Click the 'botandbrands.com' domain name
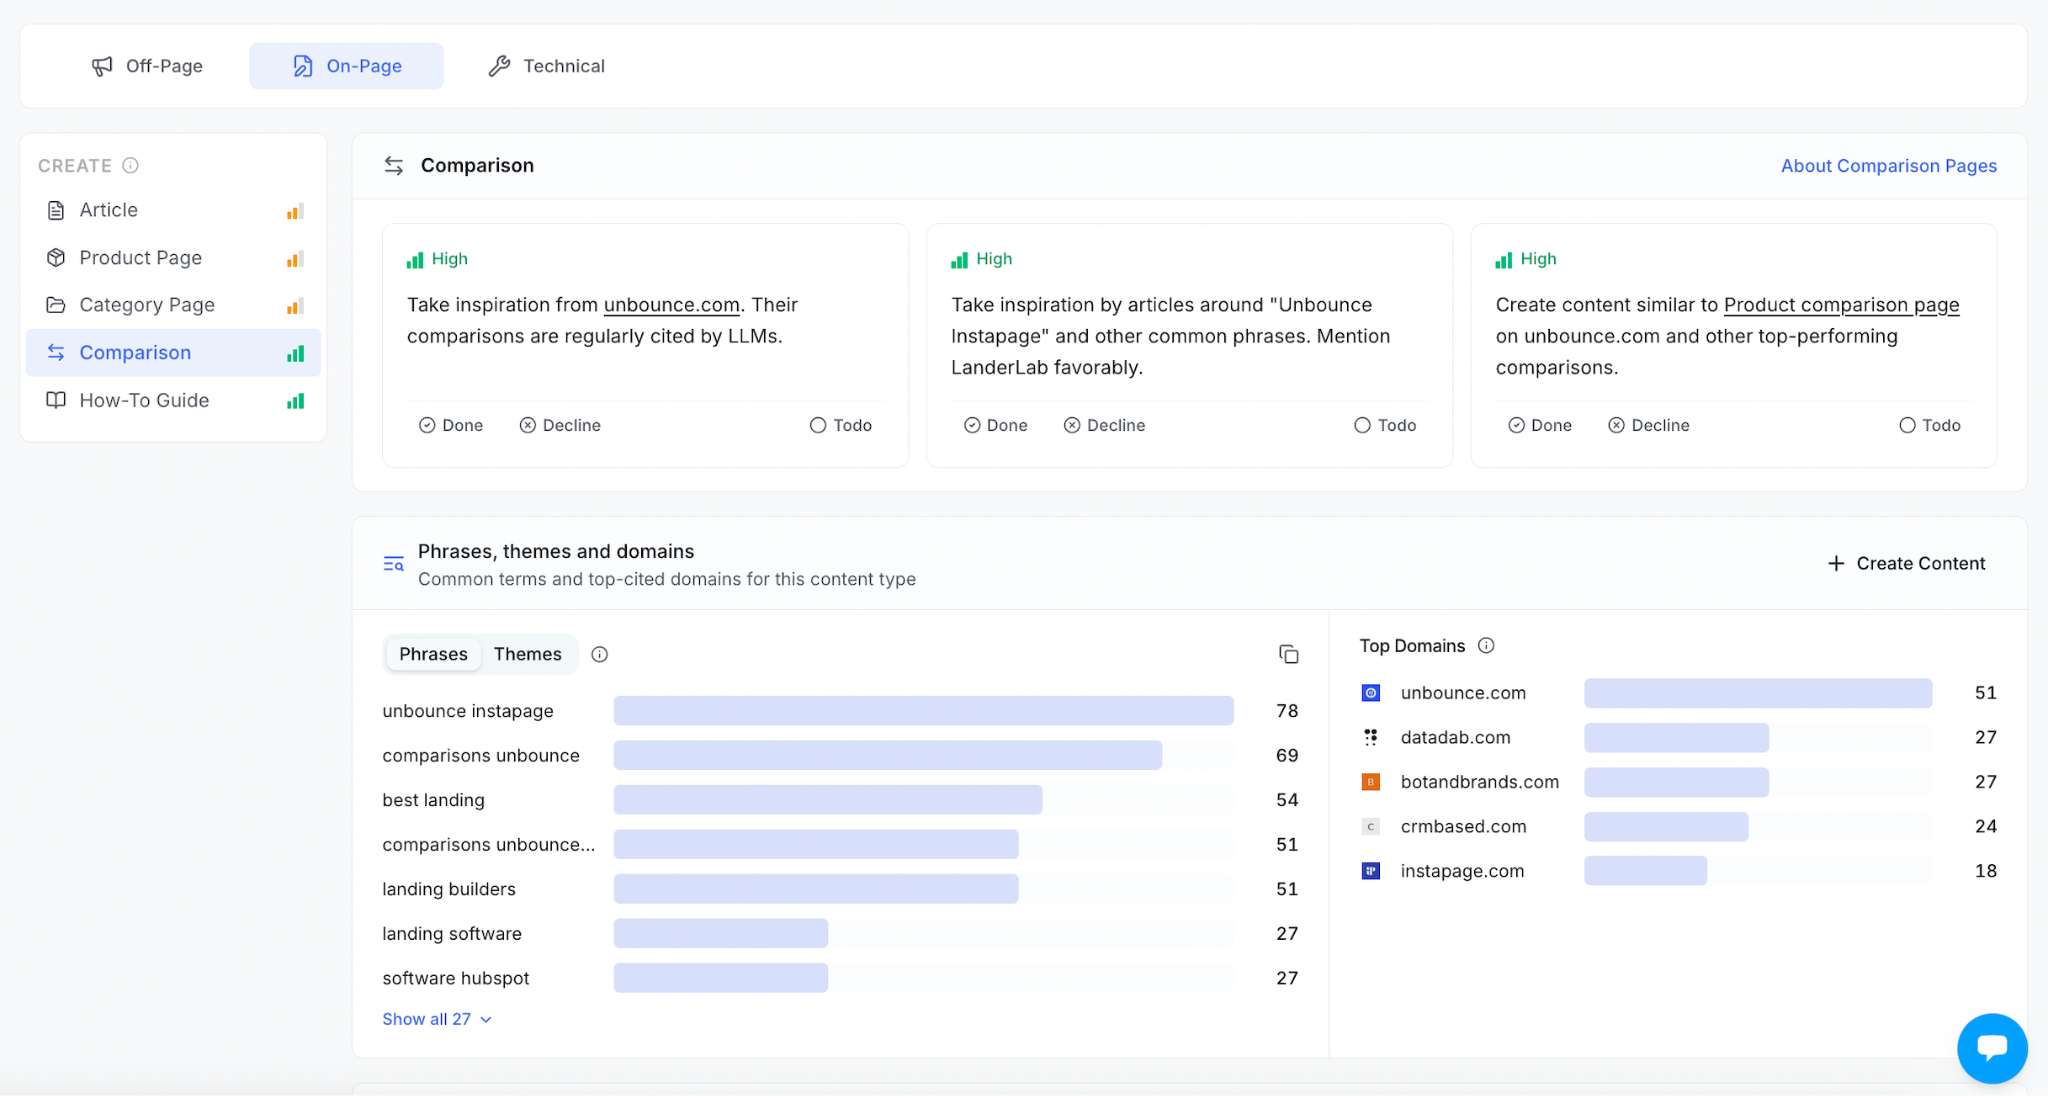 tap(1479, 782)
